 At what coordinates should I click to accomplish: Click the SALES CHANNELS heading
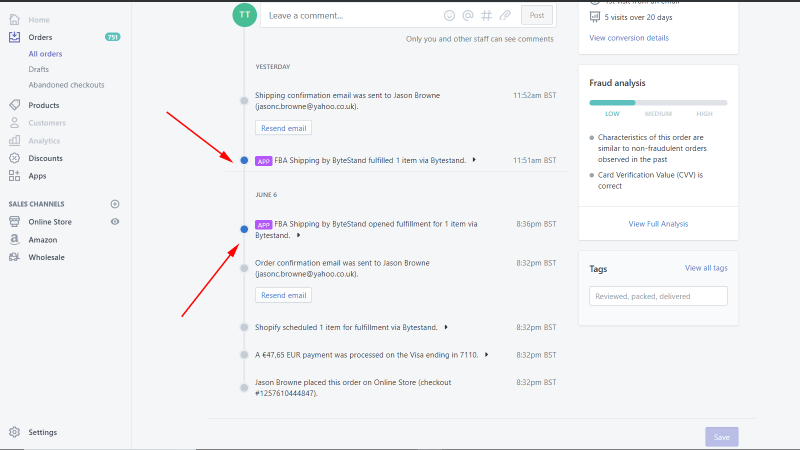(36, 204)
